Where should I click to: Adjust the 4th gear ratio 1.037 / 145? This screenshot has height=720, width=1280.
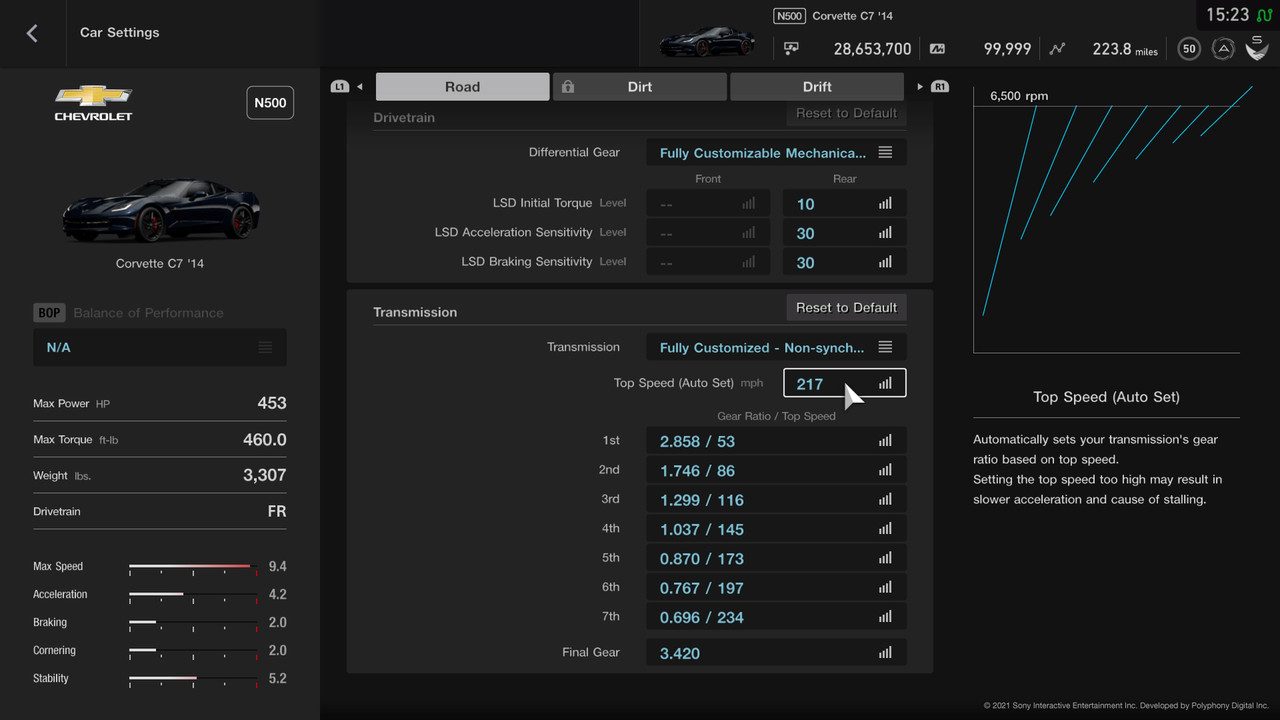pyautogui.click(x=776, y=529)
